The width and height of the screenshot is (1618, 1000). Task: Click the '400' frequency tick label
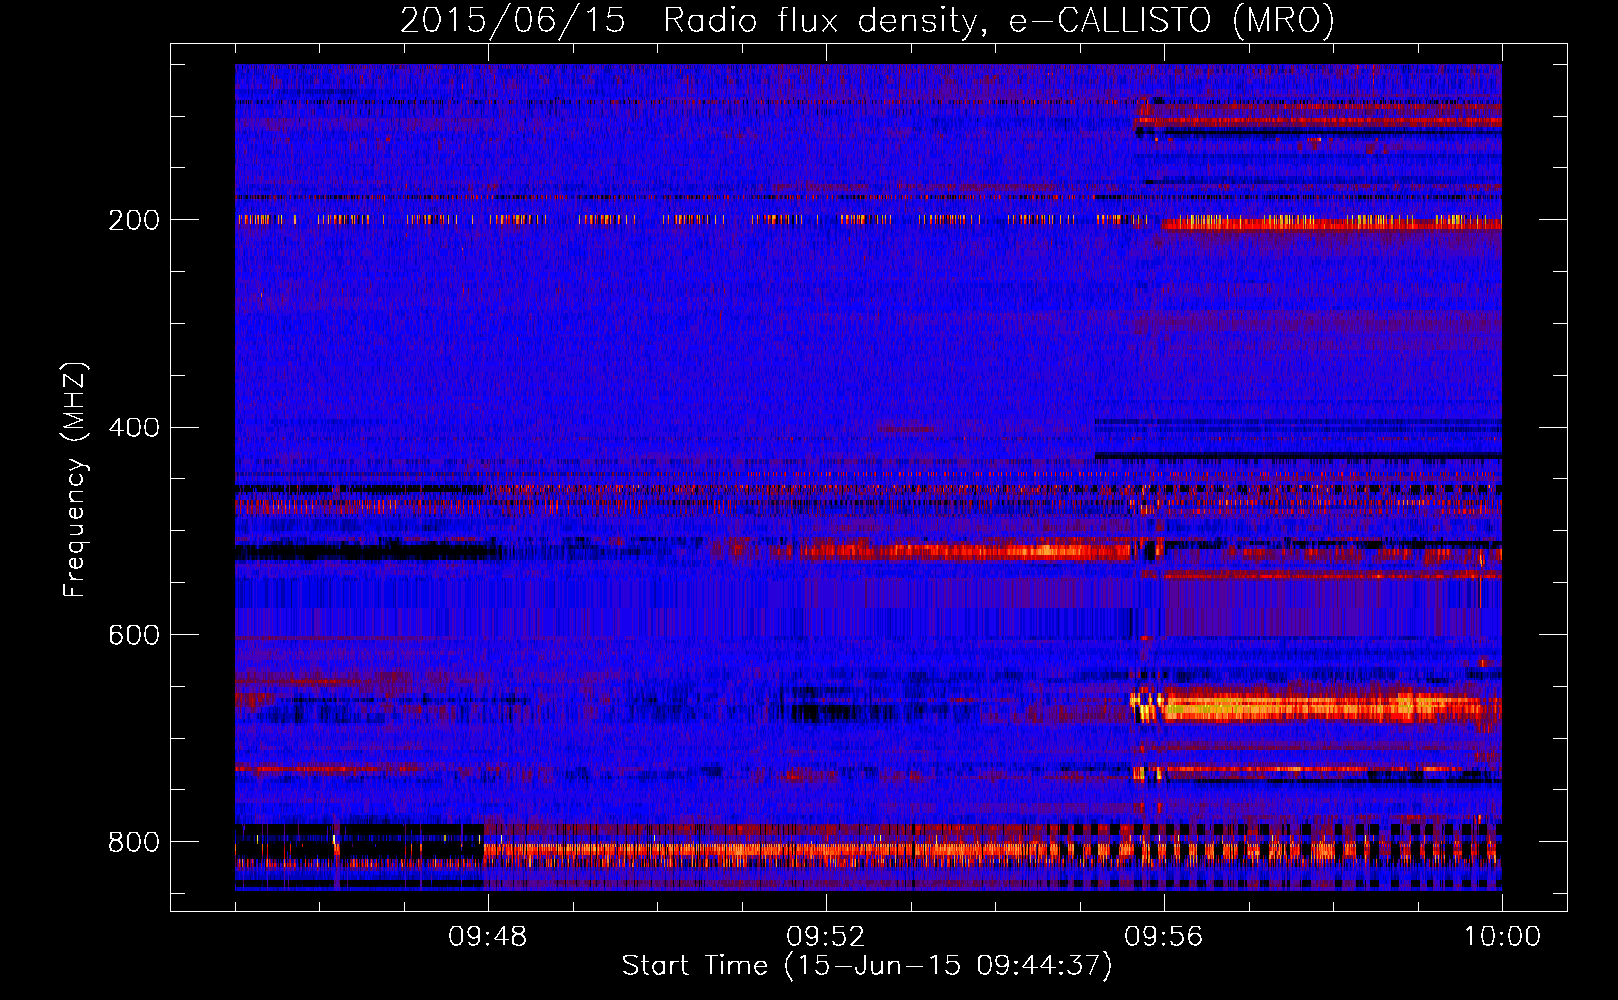(x=133, y=428)
